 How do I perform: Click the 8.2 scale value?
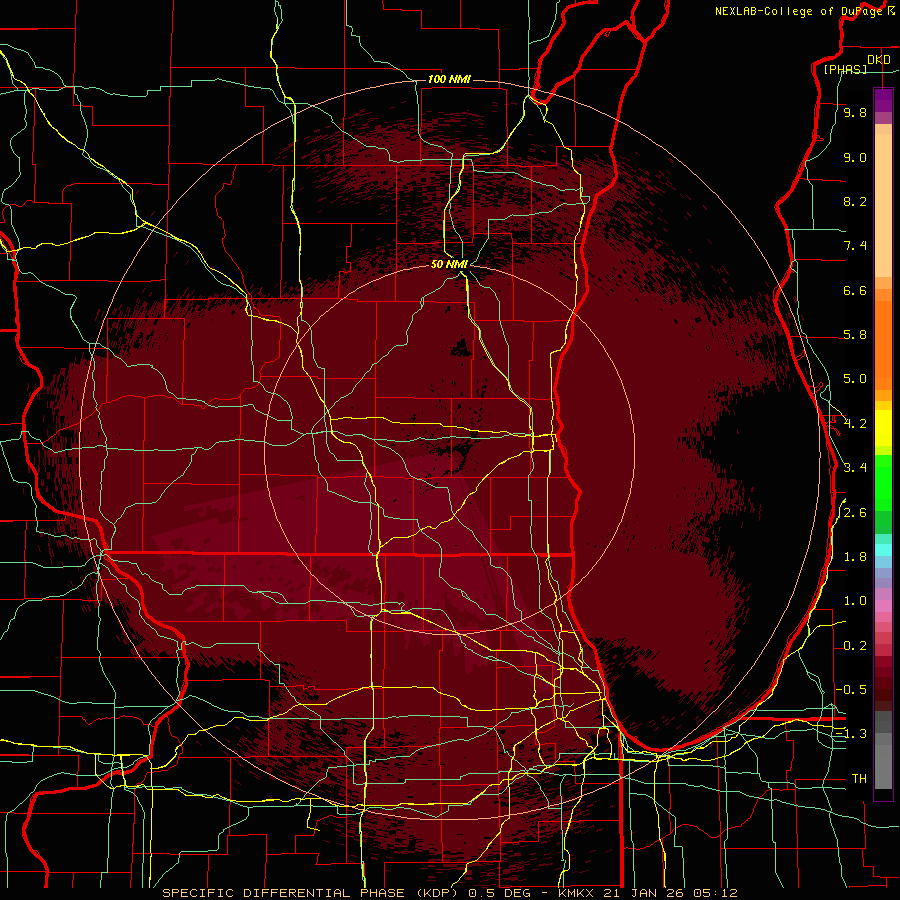coord(855,201)
